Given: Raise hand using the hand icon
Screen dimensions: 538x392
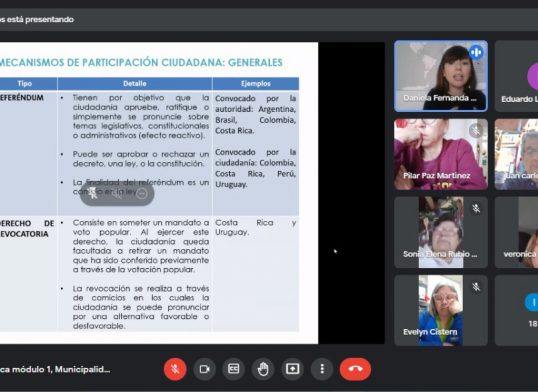Looking at the screenshot, I should [263, 369].
